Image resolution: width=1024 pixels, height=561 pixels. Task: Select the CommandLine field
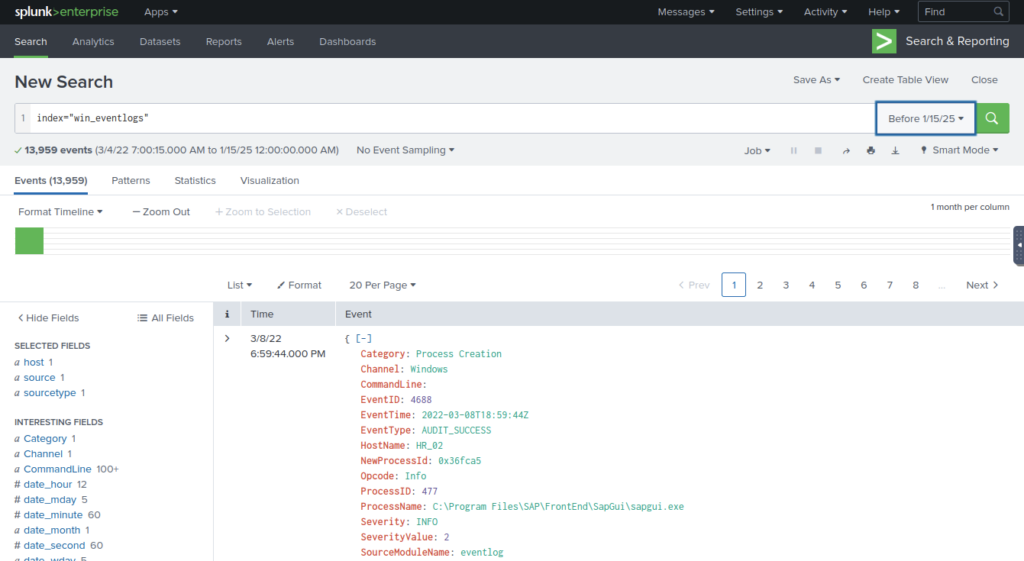coord(57,469)
